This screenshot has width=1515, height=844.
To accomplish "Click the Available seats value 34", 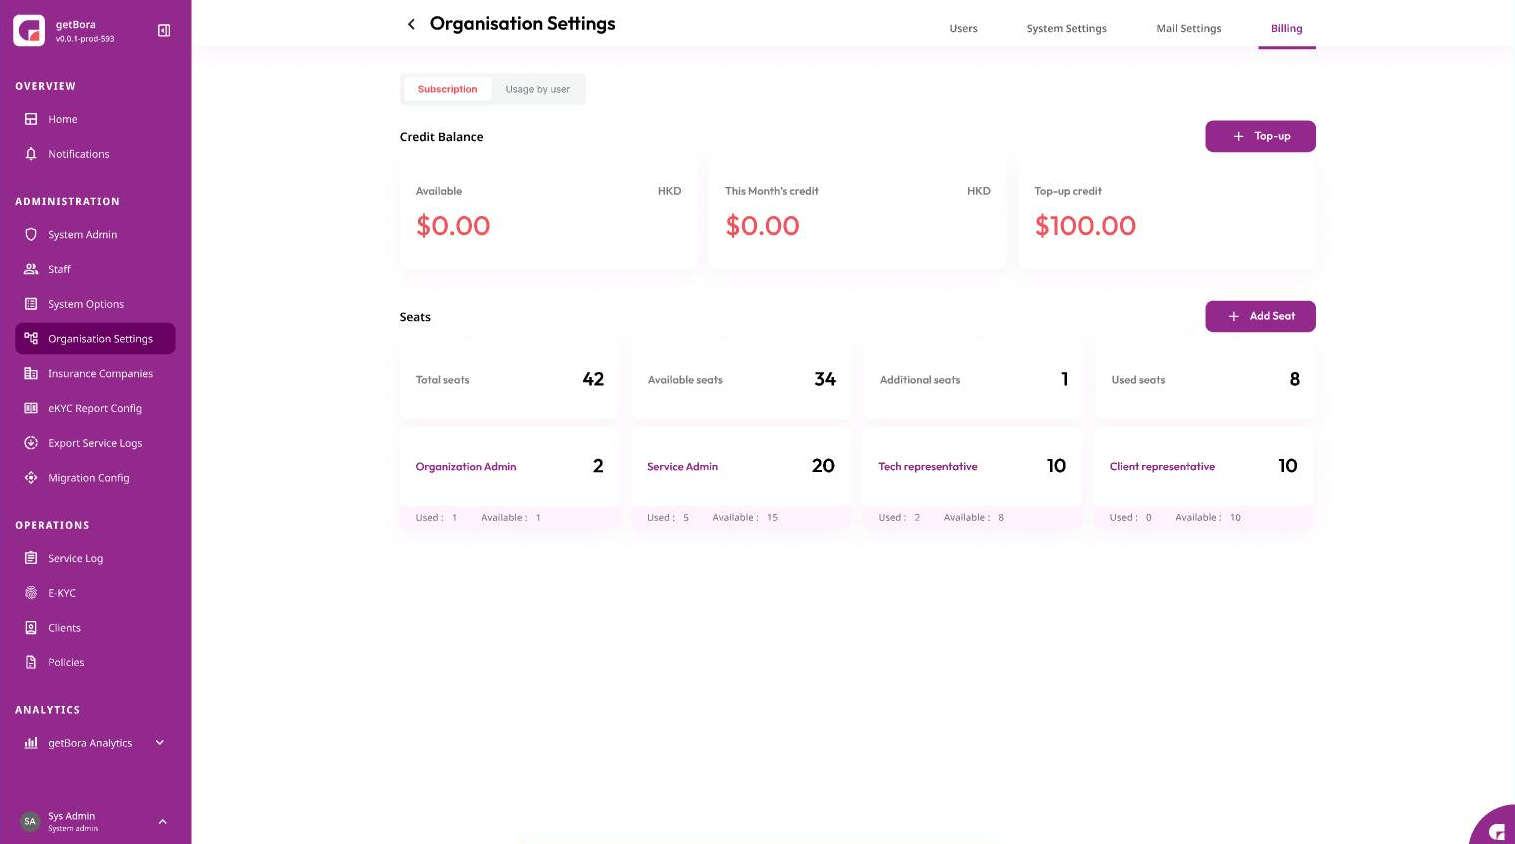I will click(x=825, y=379).
